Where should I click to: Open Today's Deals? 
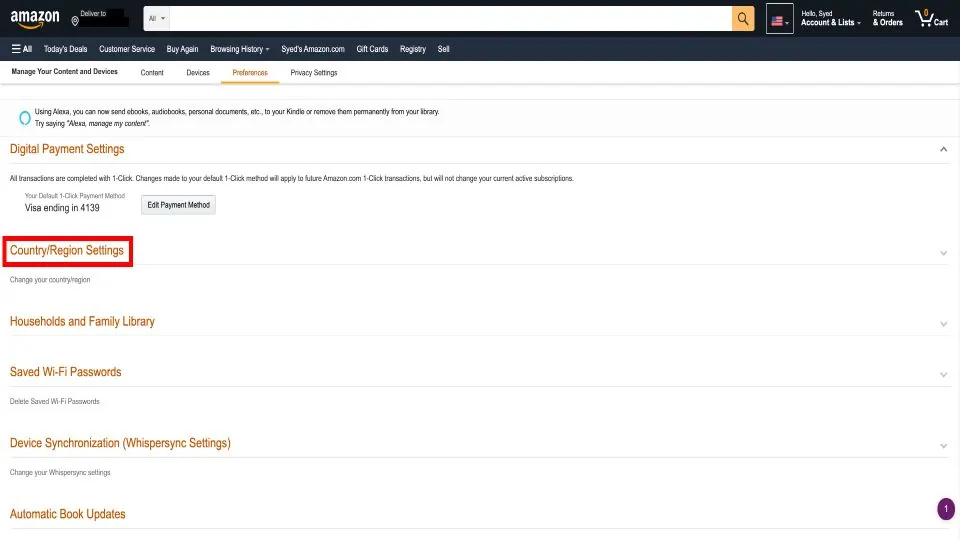[x=66, y=49]
